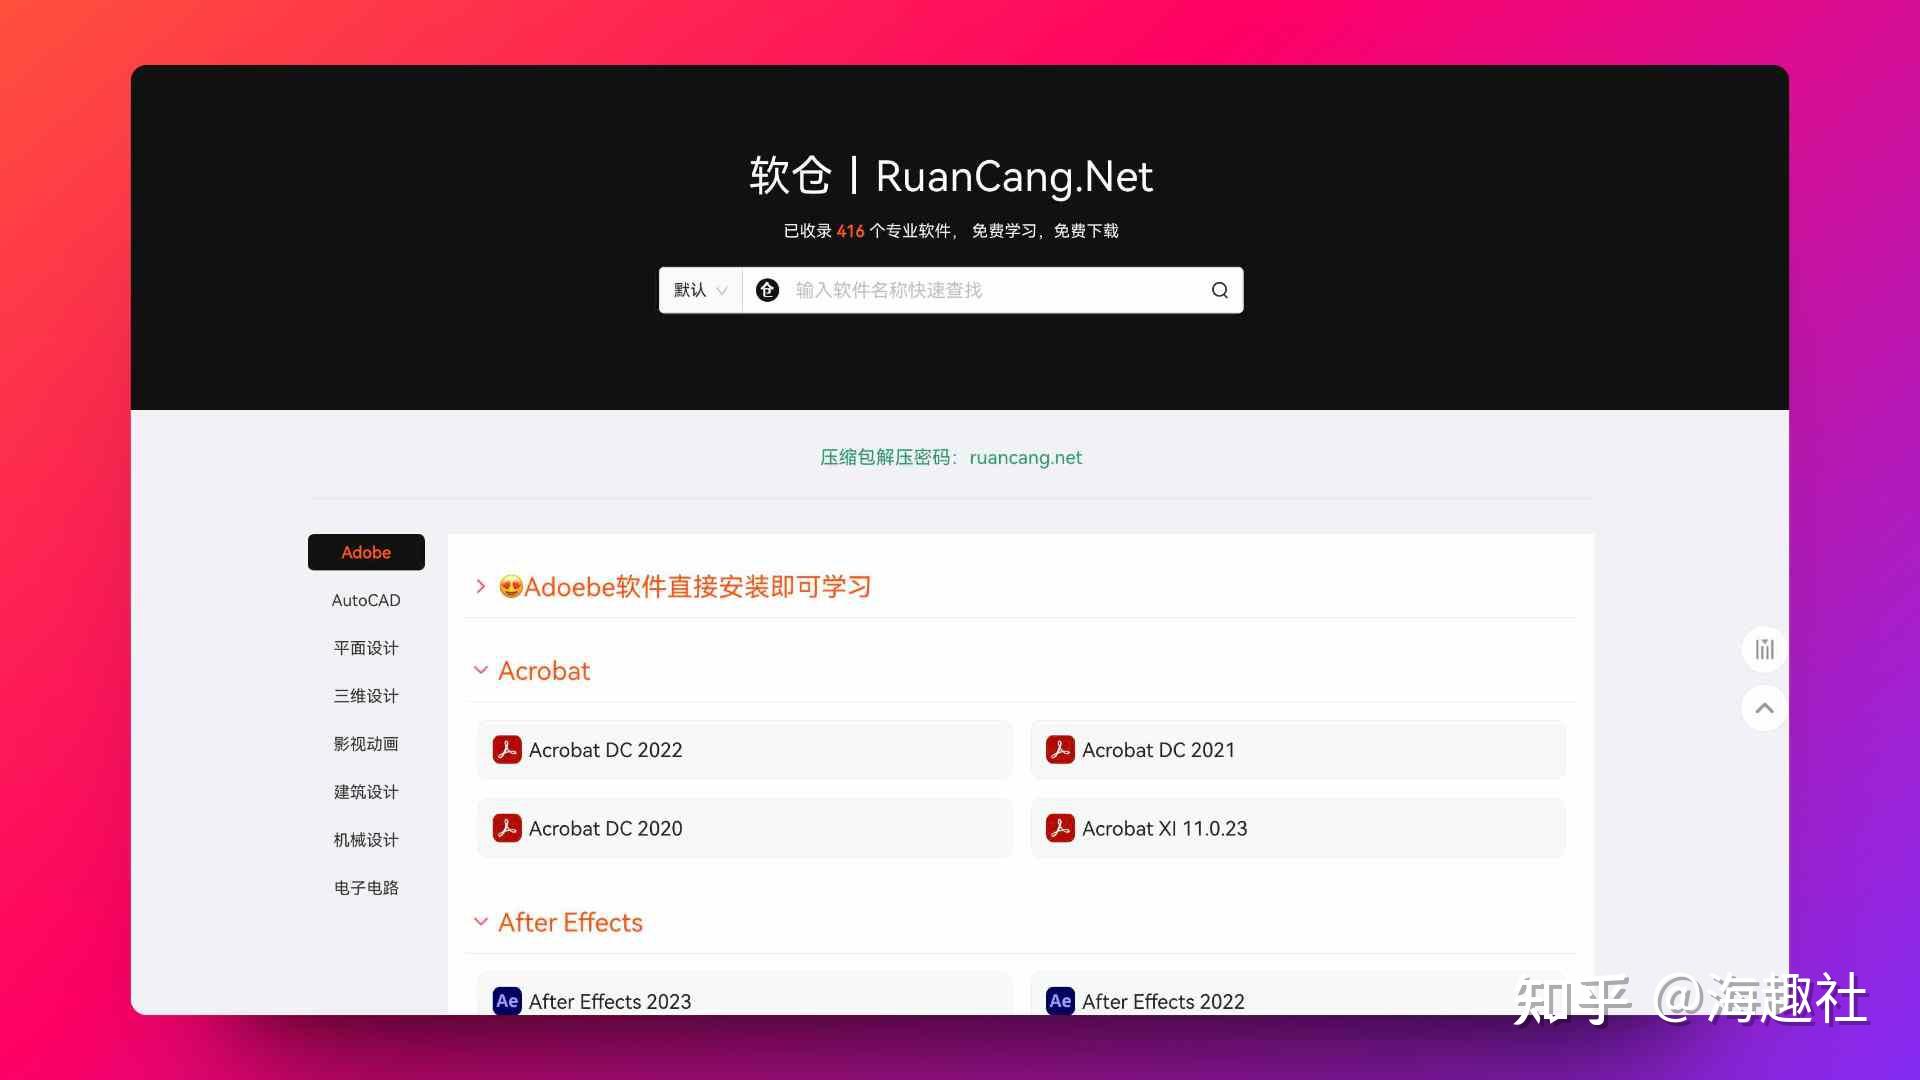Expand the Adoebe软件直接安装即可学习 section
Screen dimensions: 1920x1080
point(481,587)
